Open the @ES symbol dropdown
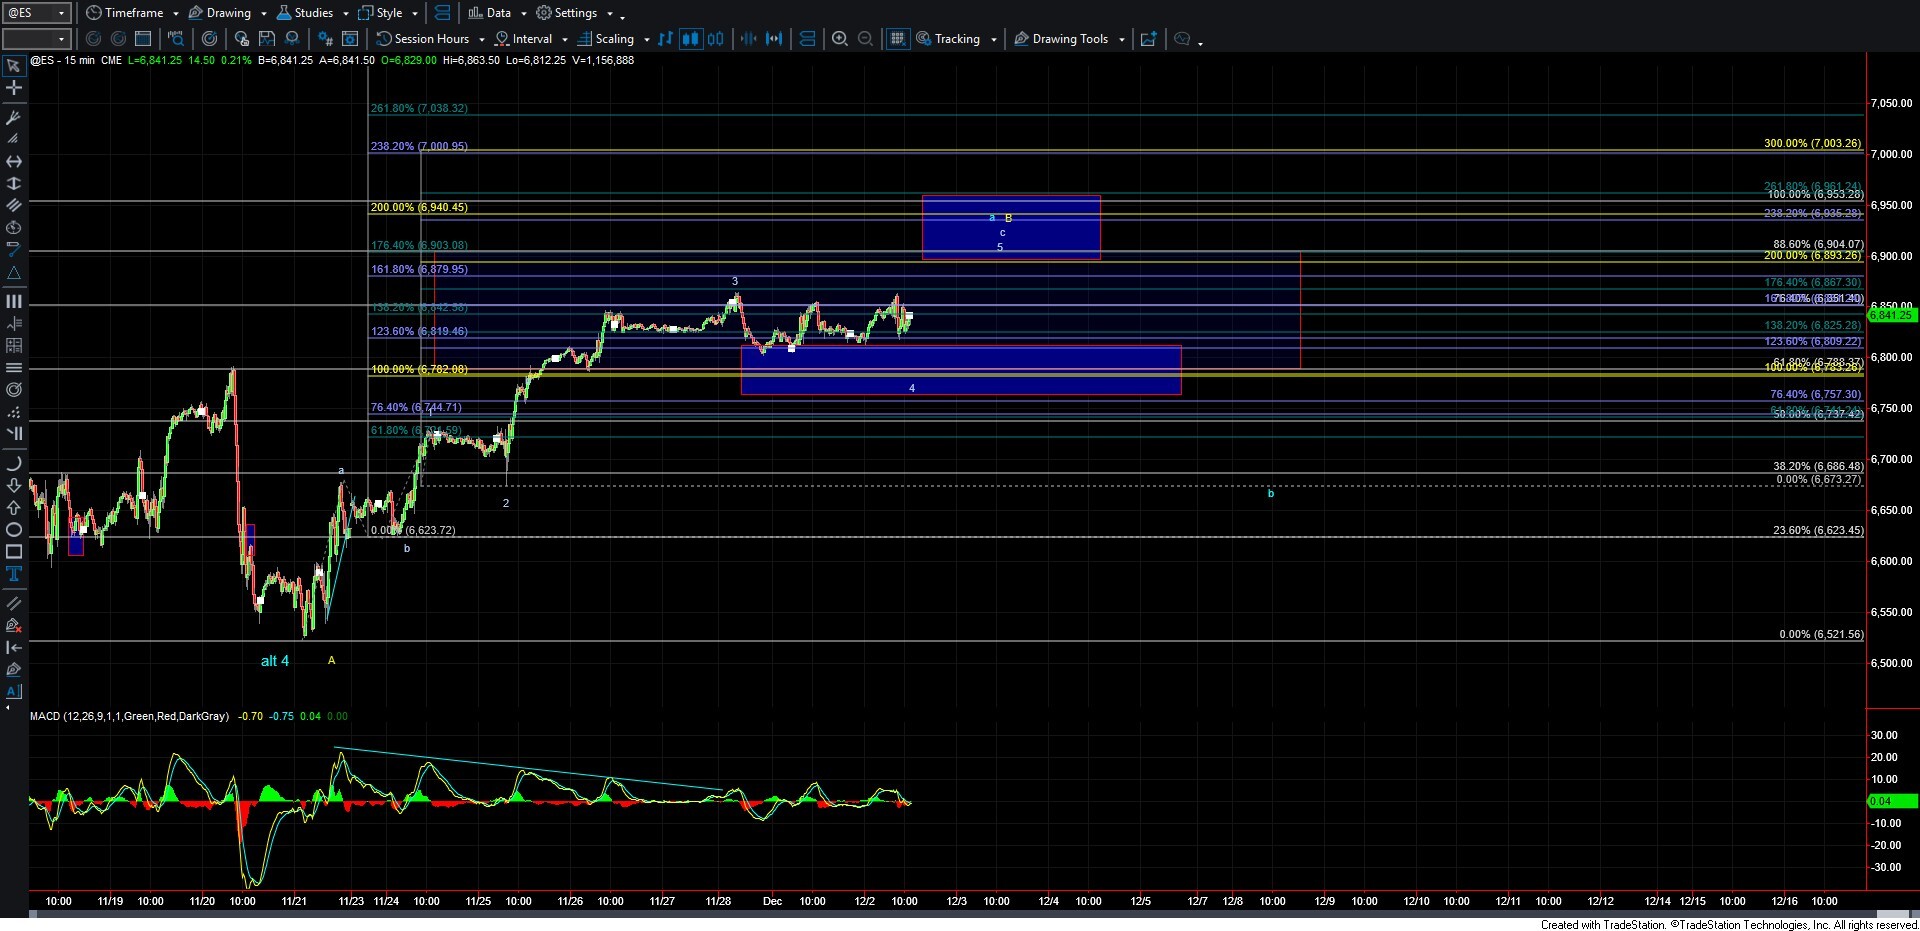1920x931 pixels. click(x=61, y=13)
